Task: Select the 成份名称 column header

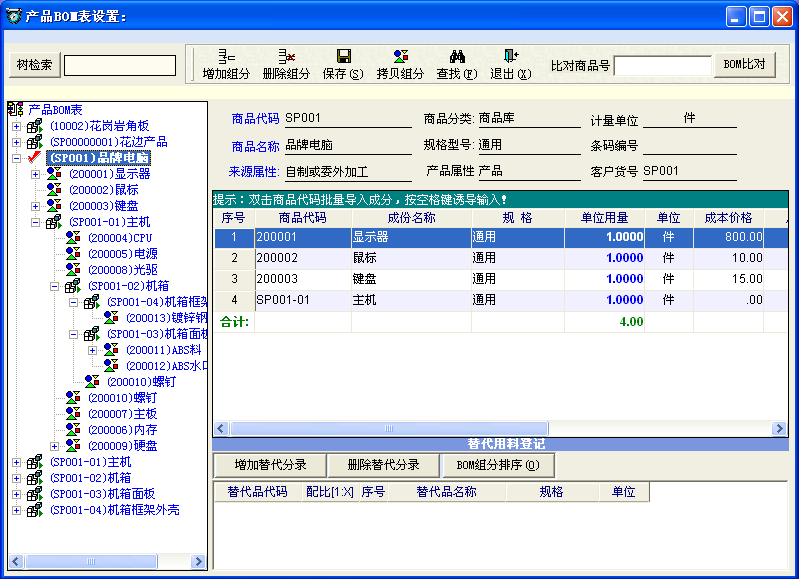Action: pyautogui.click(x=411, y=218)
